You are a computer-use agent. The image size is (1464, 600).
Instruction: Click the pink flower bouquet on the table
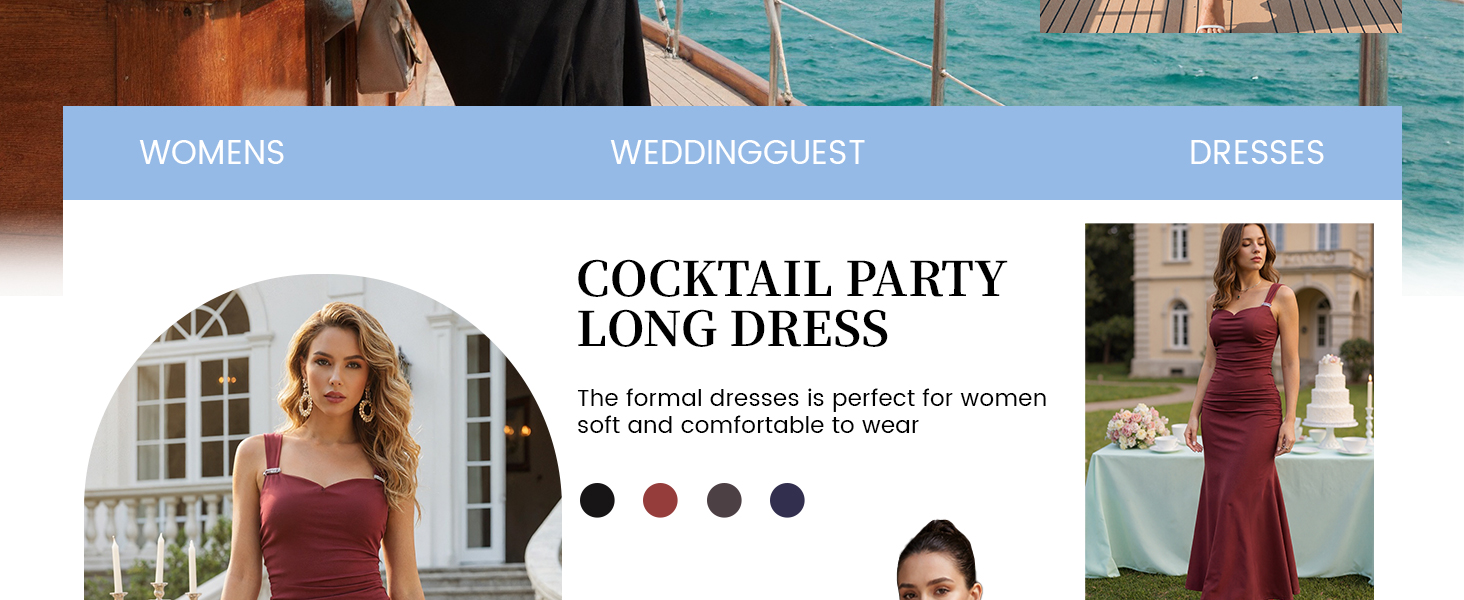coord(1138,425)
